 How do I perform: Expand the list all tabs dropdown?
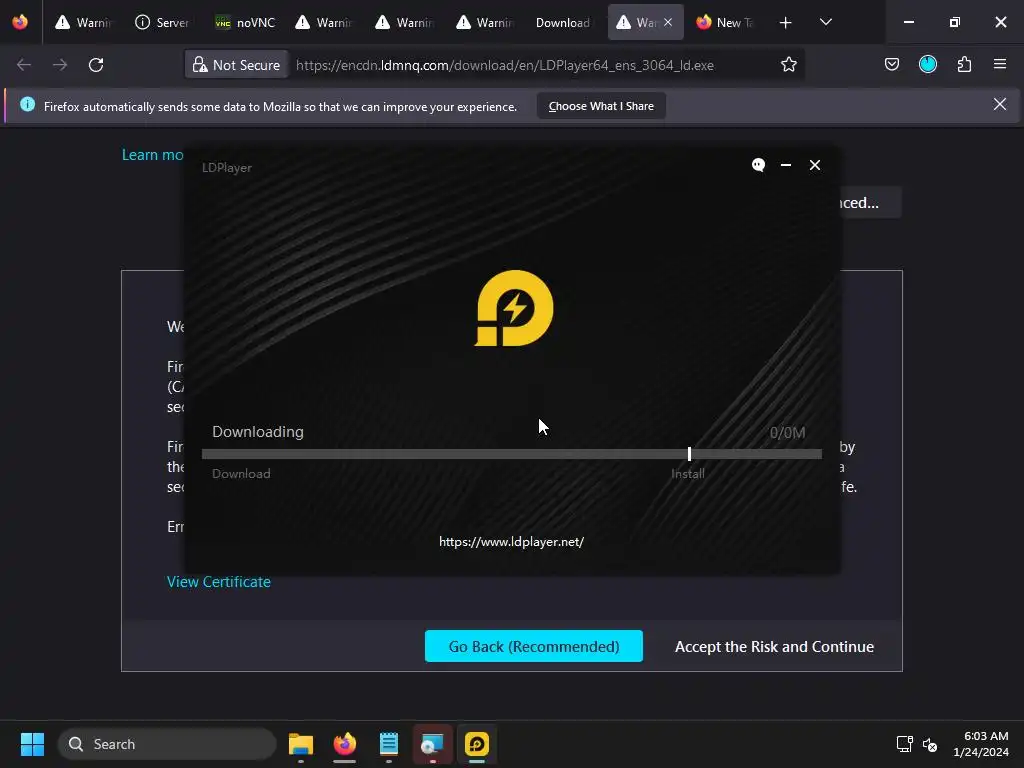tap(825, 22)
